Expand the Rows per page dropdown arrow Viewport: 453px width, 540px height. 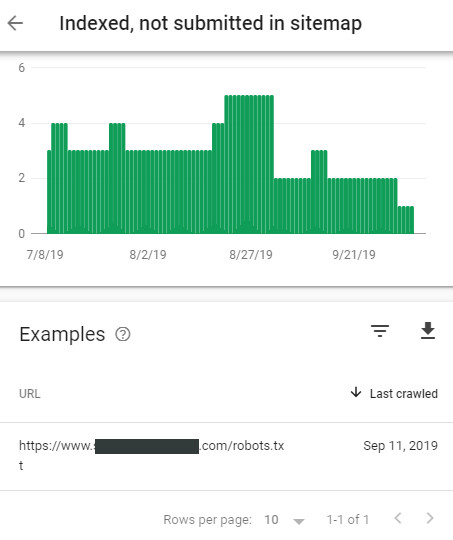(299, 521)
